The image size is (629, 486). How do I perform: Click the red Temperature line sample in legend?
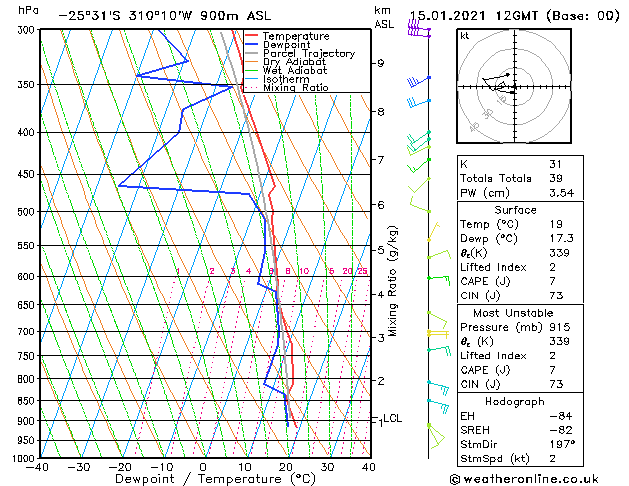(x=252, y=36)
